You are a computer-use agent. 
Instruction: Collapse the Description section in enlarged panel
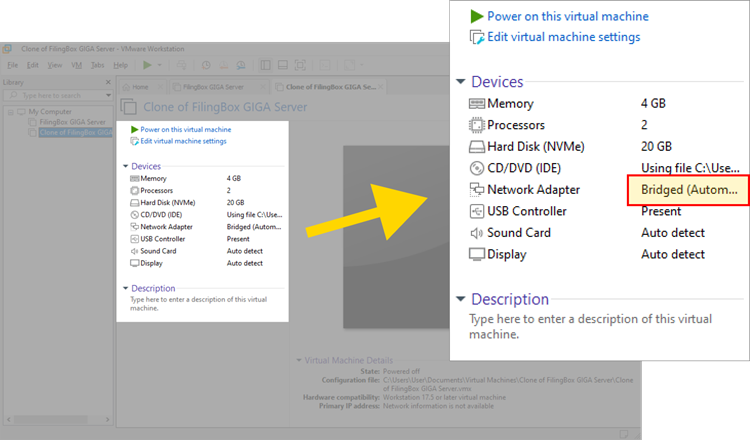460,299
